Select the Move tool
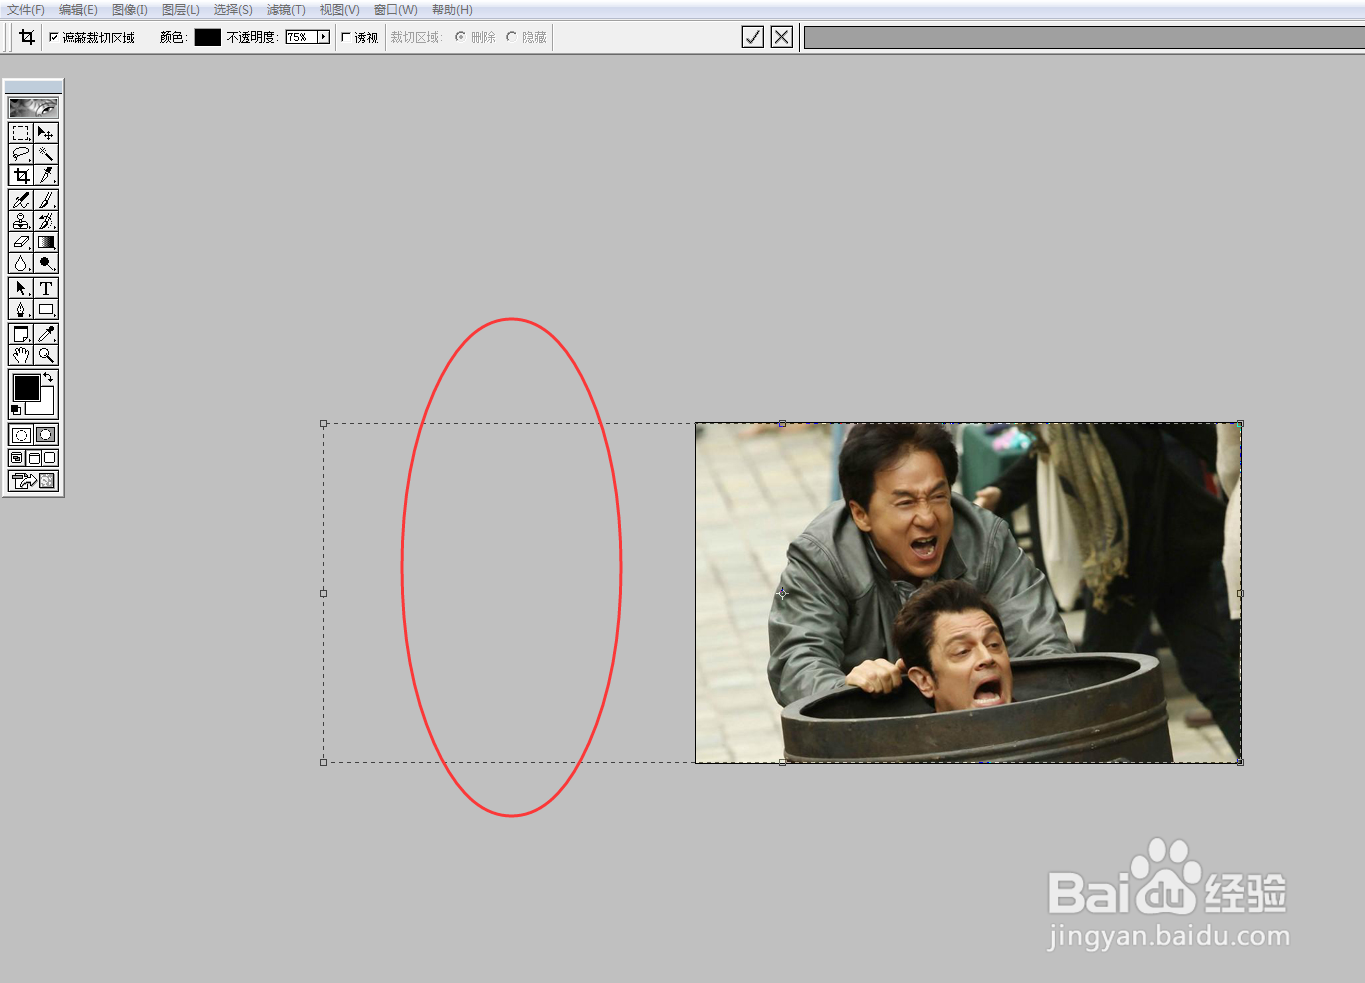 coord(46,133)
